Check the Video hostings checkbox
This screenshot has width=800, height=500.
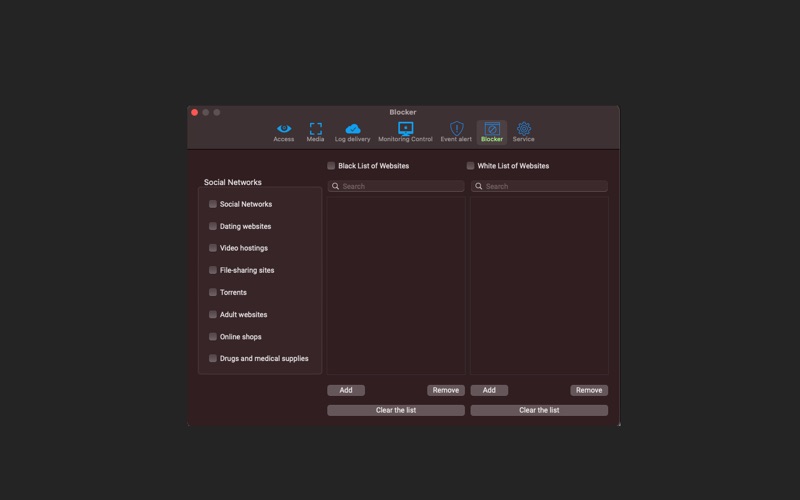[x=213, y=248]
